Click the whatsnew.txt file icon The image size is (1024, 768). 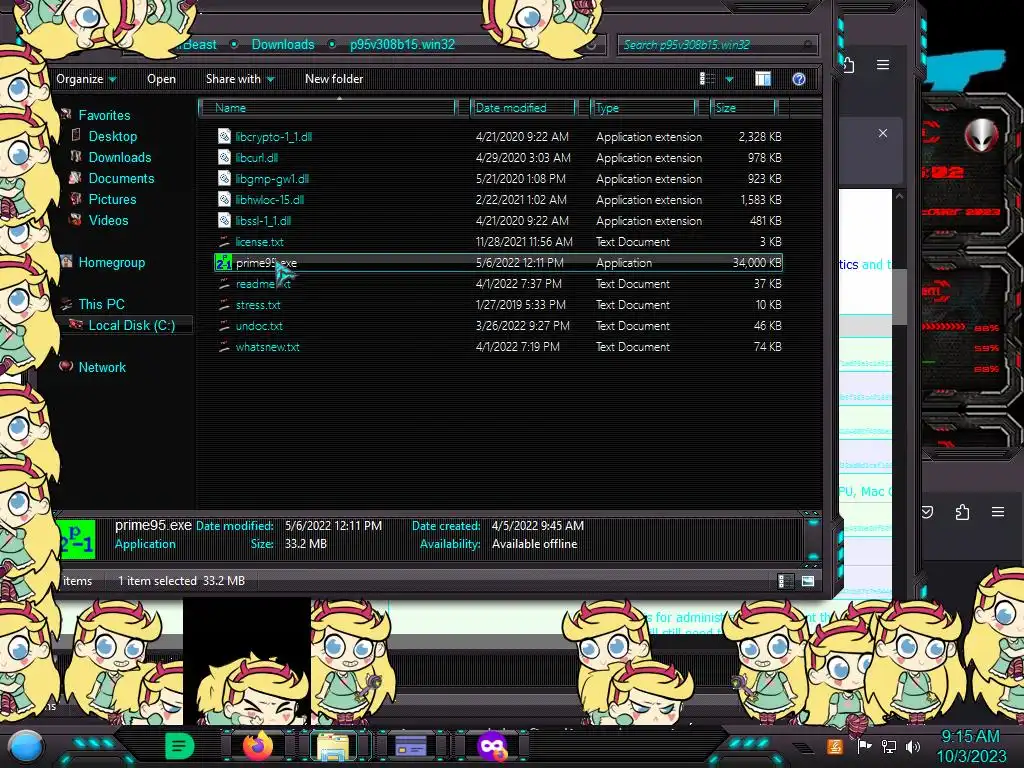pyautogui.click(x=224, y=346)
